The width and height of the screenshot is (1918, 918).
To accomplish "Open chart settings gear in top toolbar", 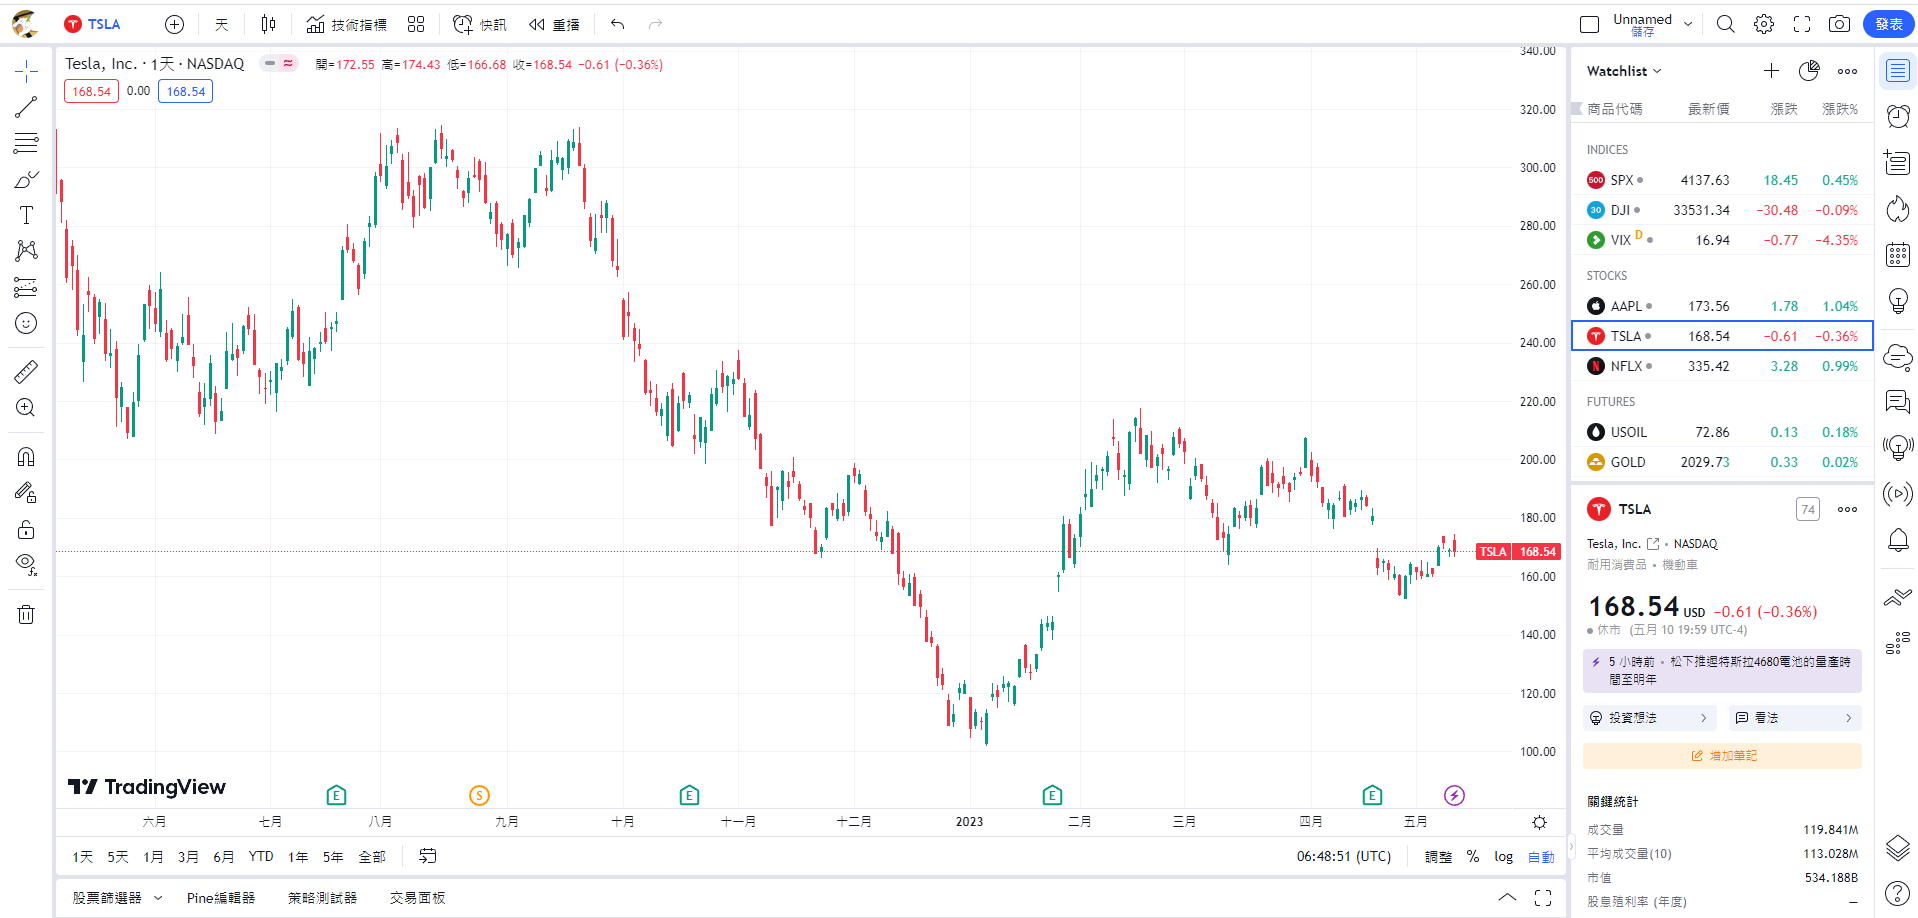I will 1764,24.
